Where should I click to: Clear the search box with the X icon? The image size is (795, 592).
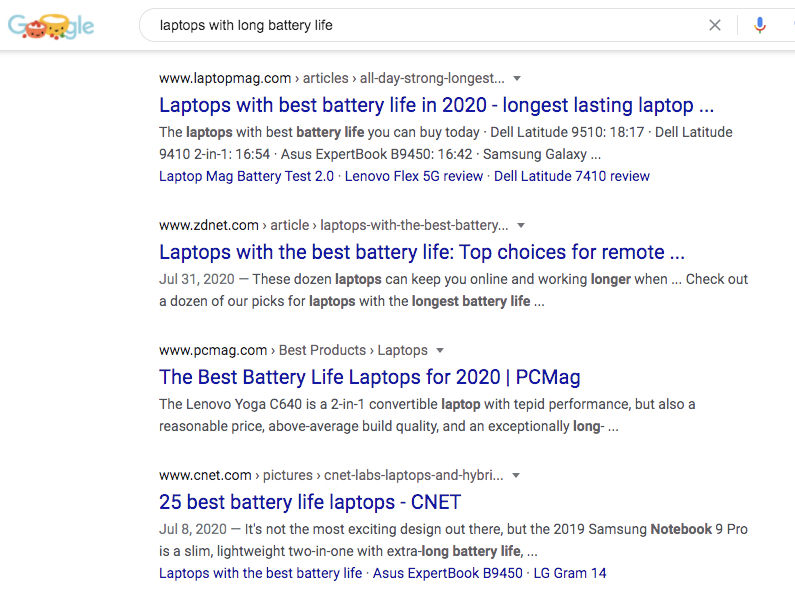[714, 25]
